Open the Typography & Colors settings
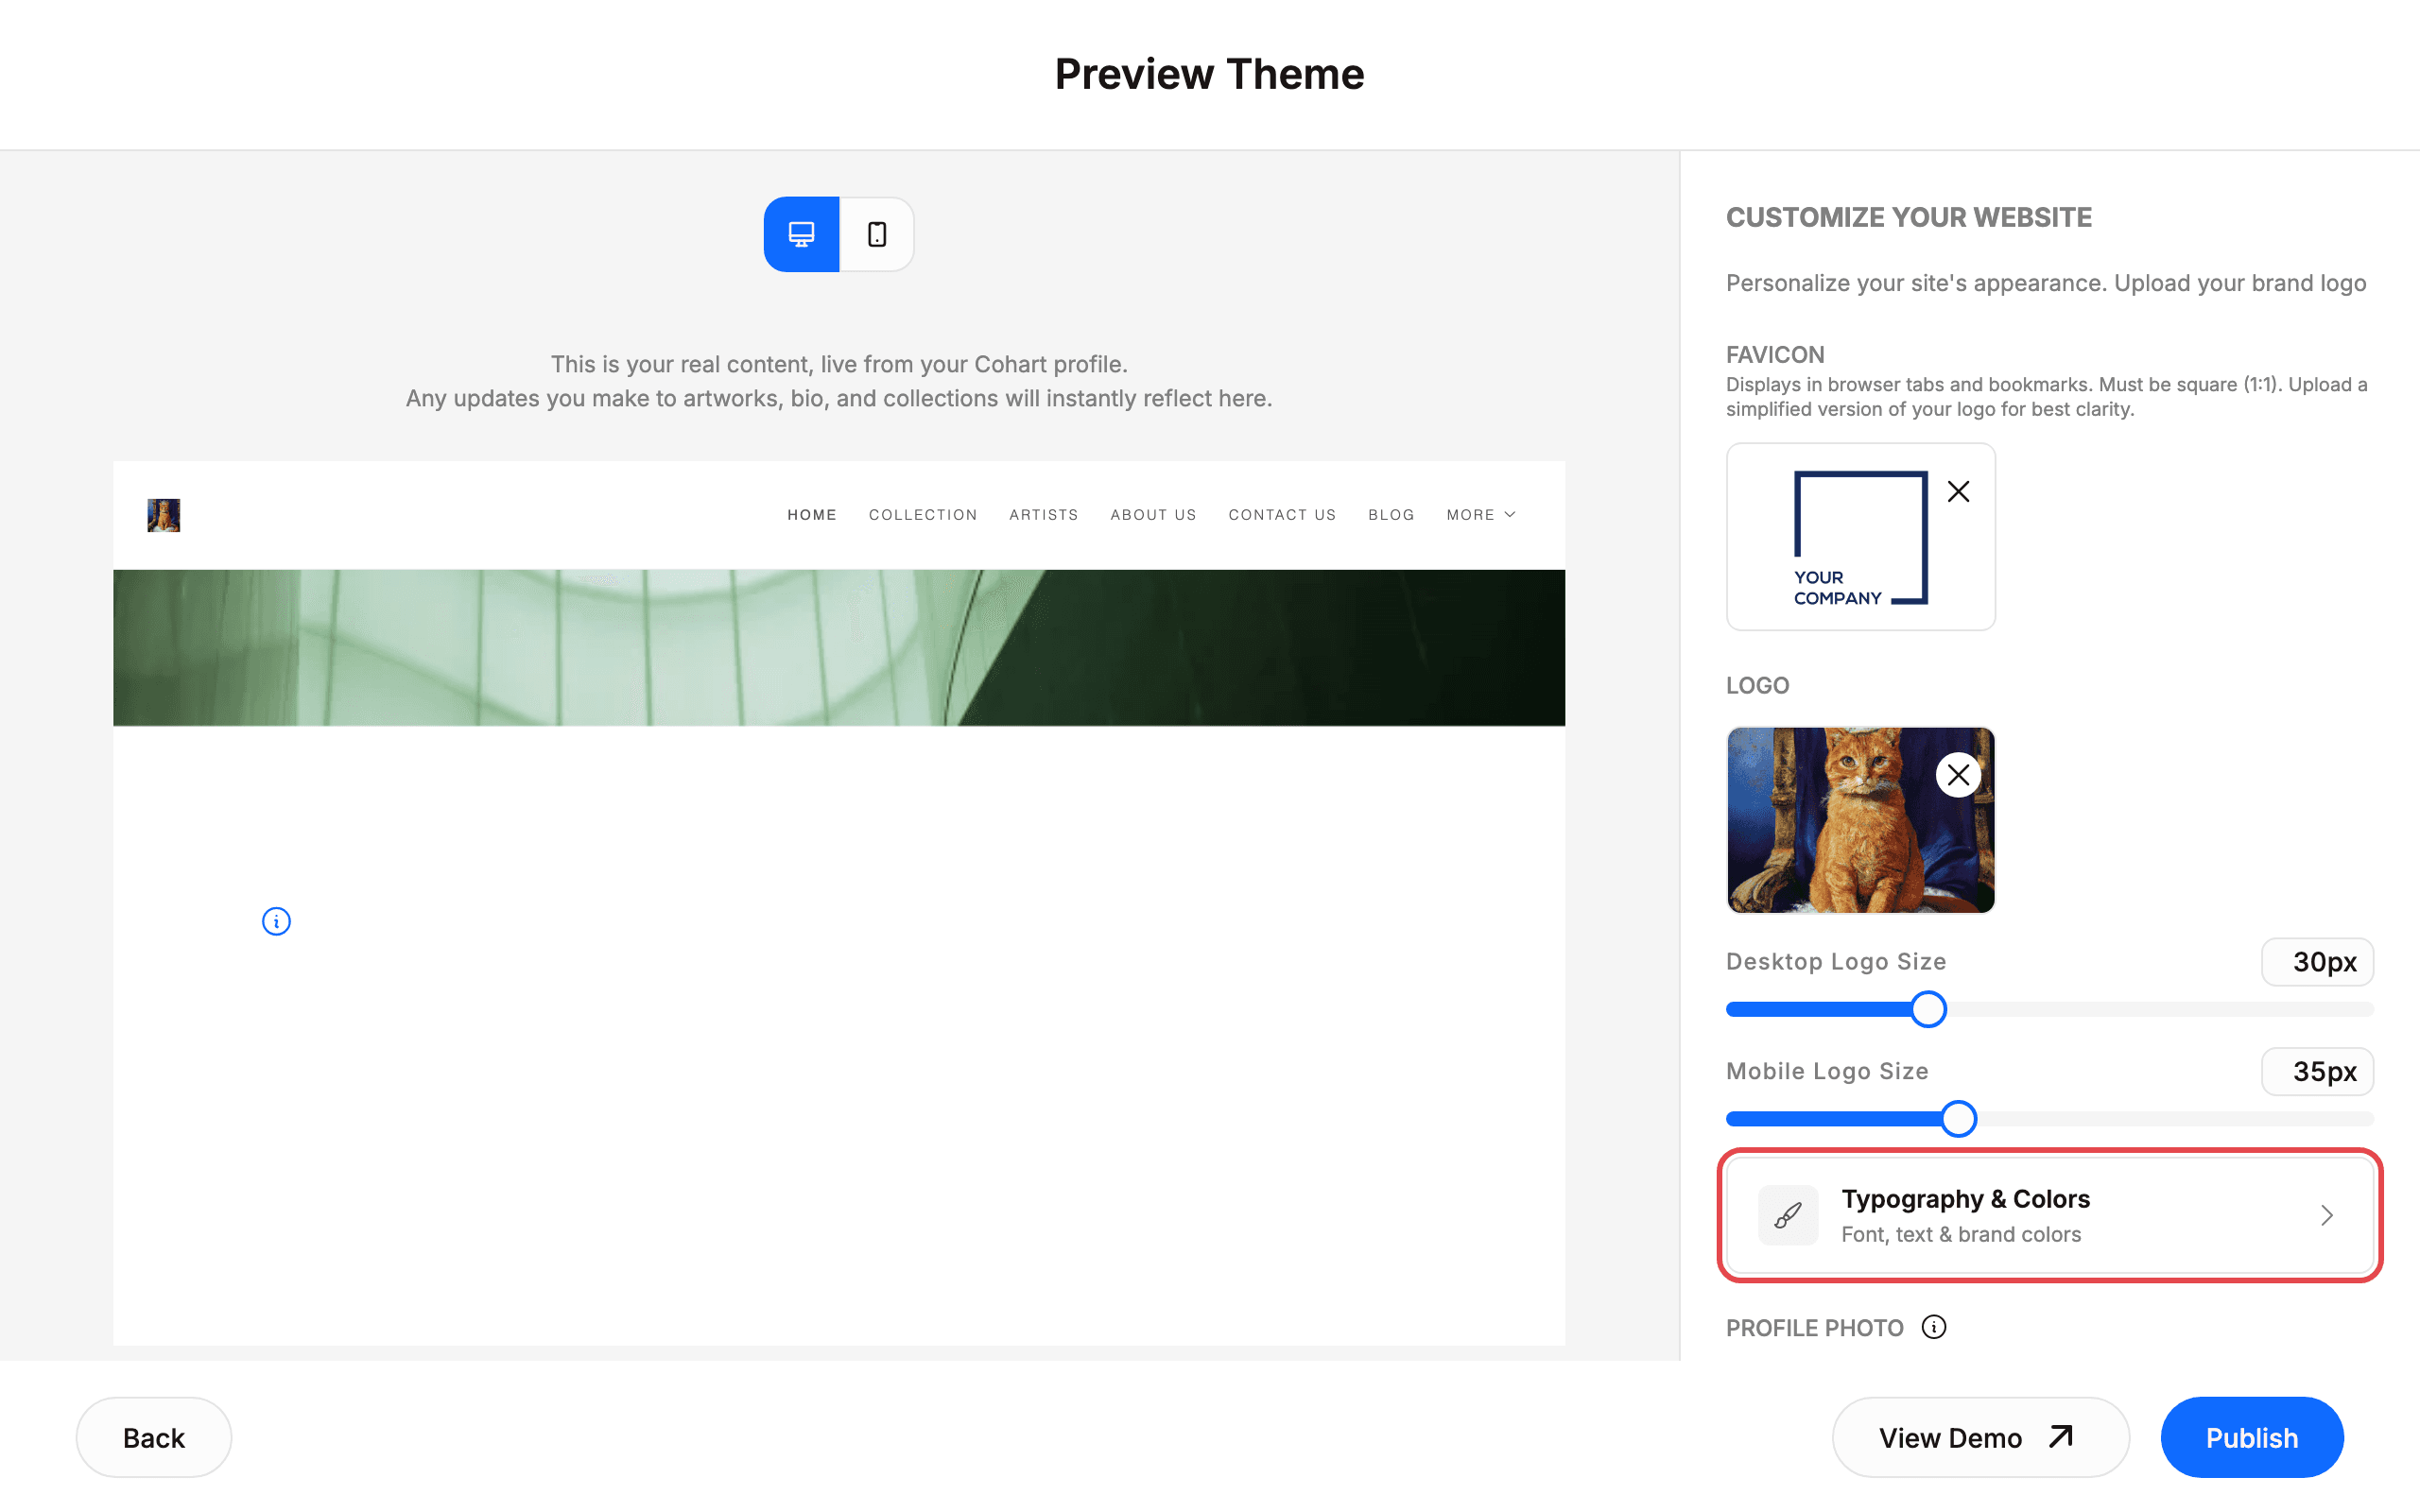The image size is (2420, 1512). coord(2050,1215)
